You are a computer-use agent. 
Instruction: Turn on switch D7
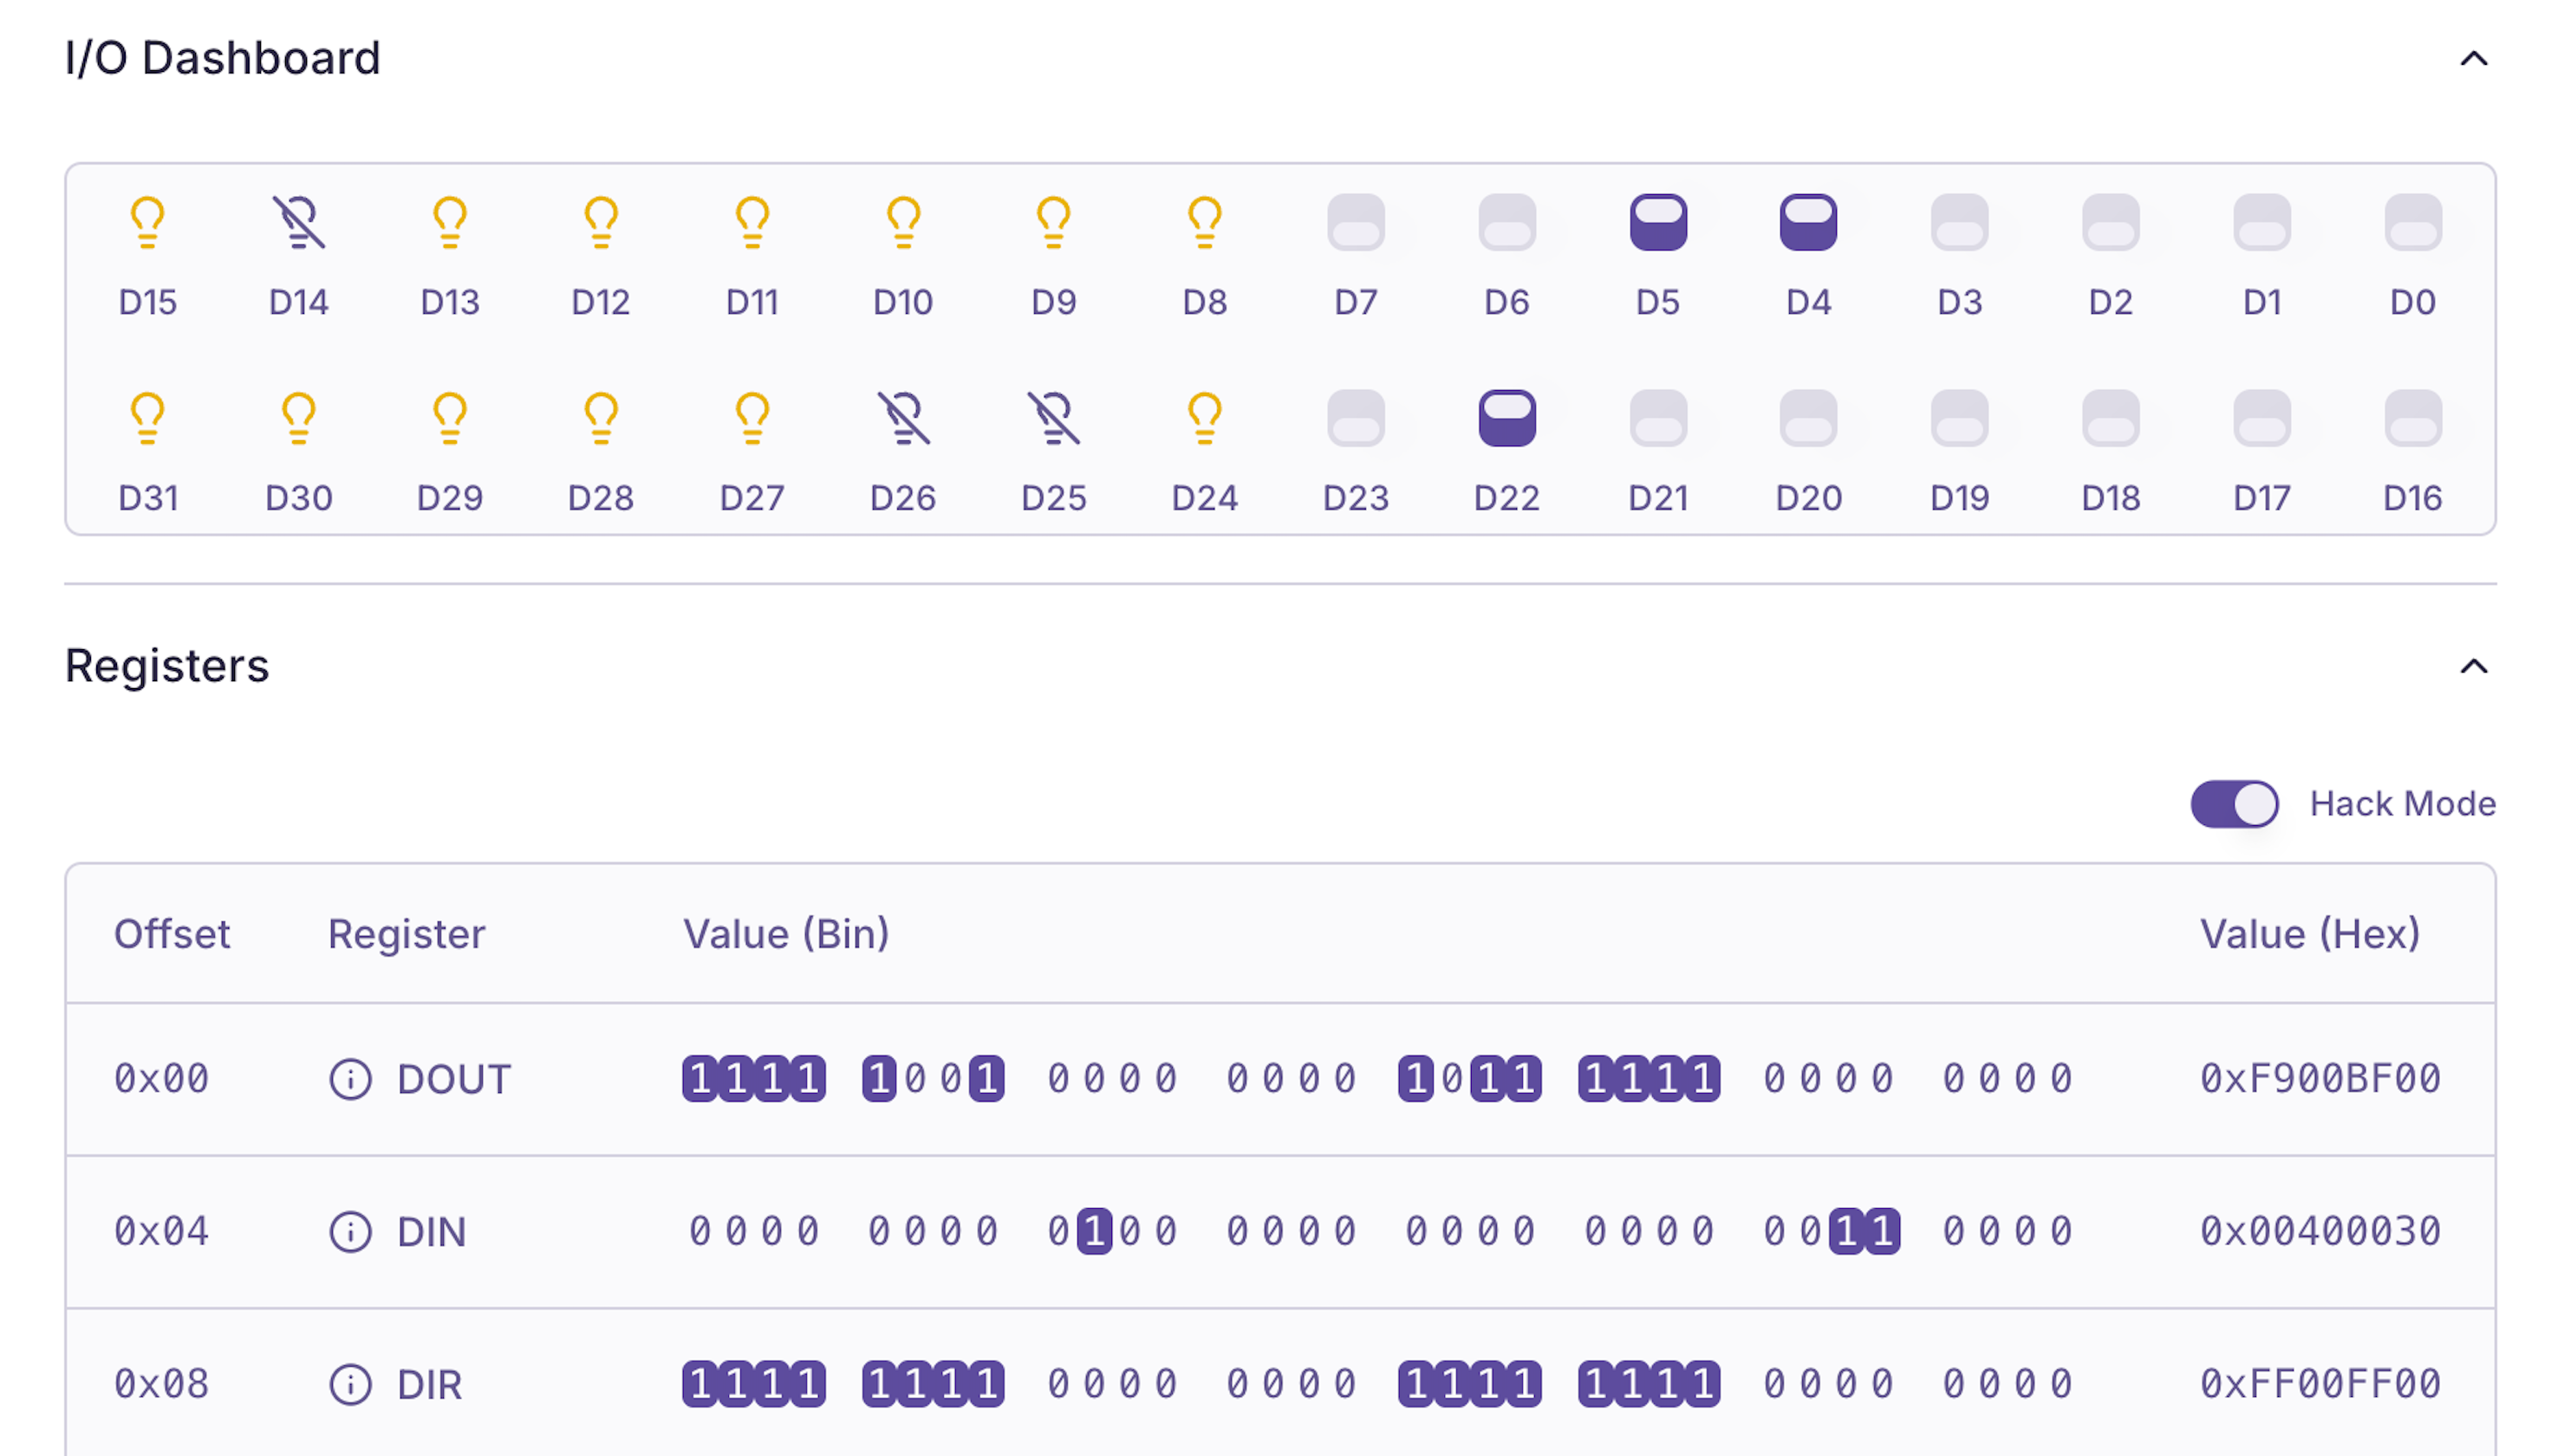(1356, 221)
